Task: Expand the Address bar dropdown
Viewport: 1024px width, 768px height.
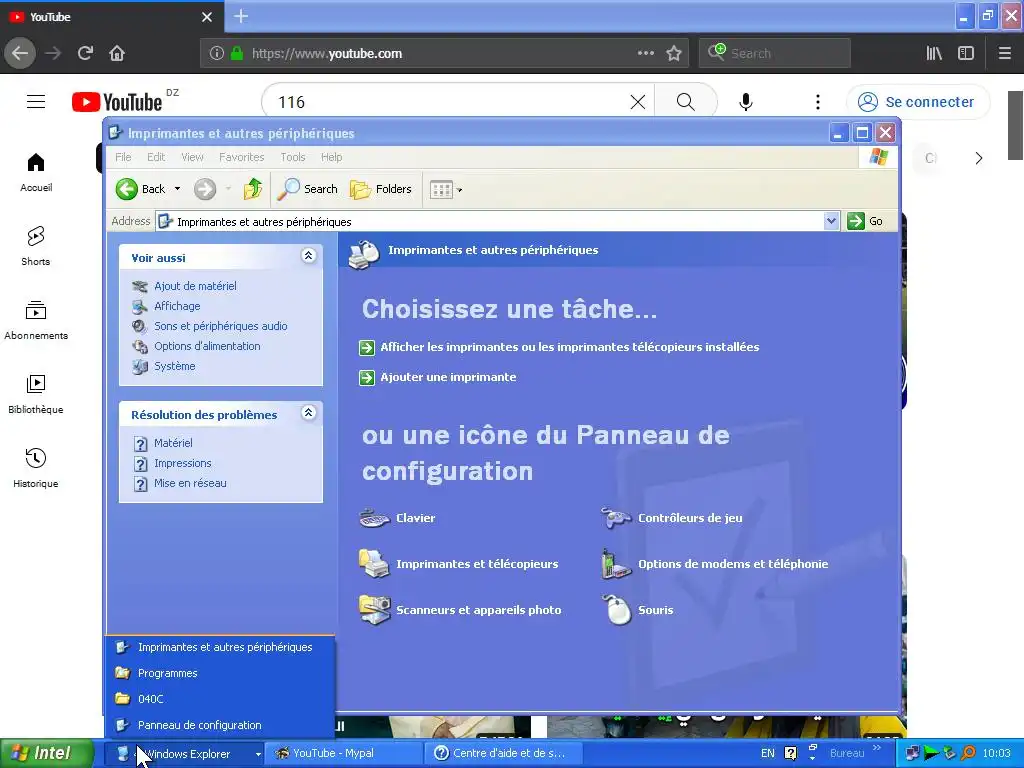Action: [831, 221]
